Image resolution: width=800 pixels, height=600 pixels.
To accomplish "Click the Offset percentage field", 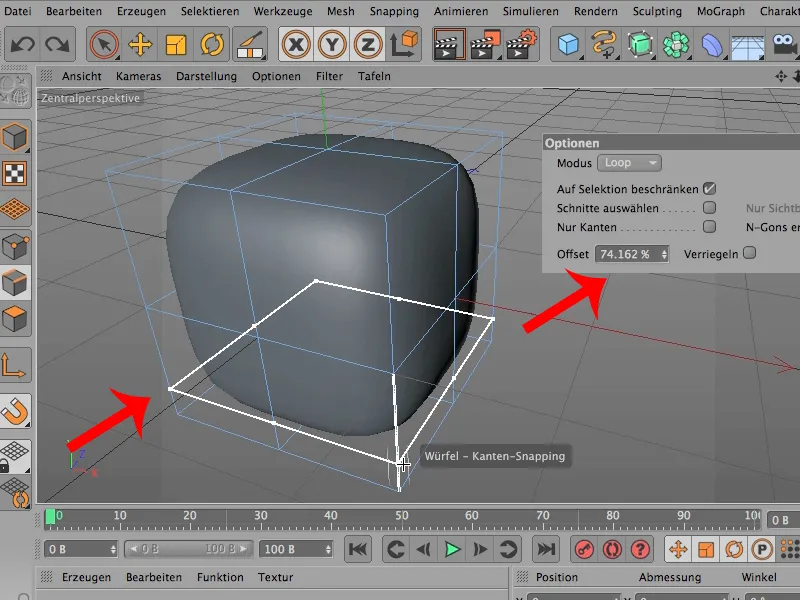I will [632, 254].
